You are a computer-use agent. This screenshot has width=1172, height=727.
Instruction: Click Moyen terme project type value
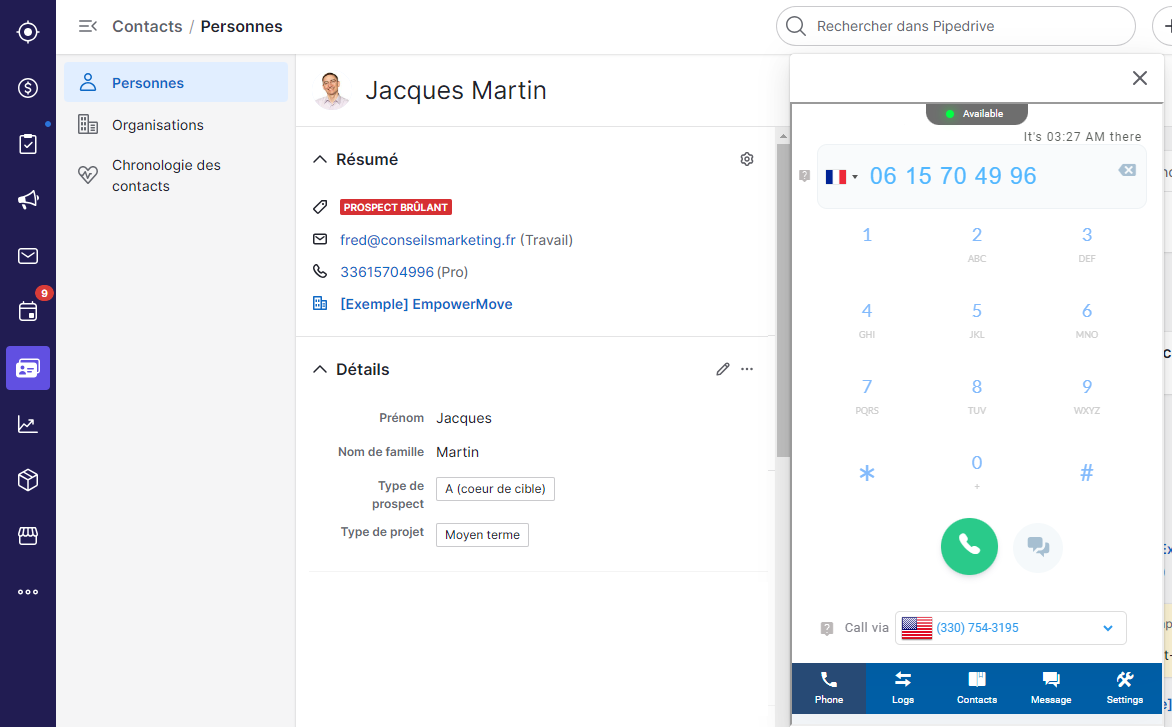pyautogui.click(x=482, y=535)
